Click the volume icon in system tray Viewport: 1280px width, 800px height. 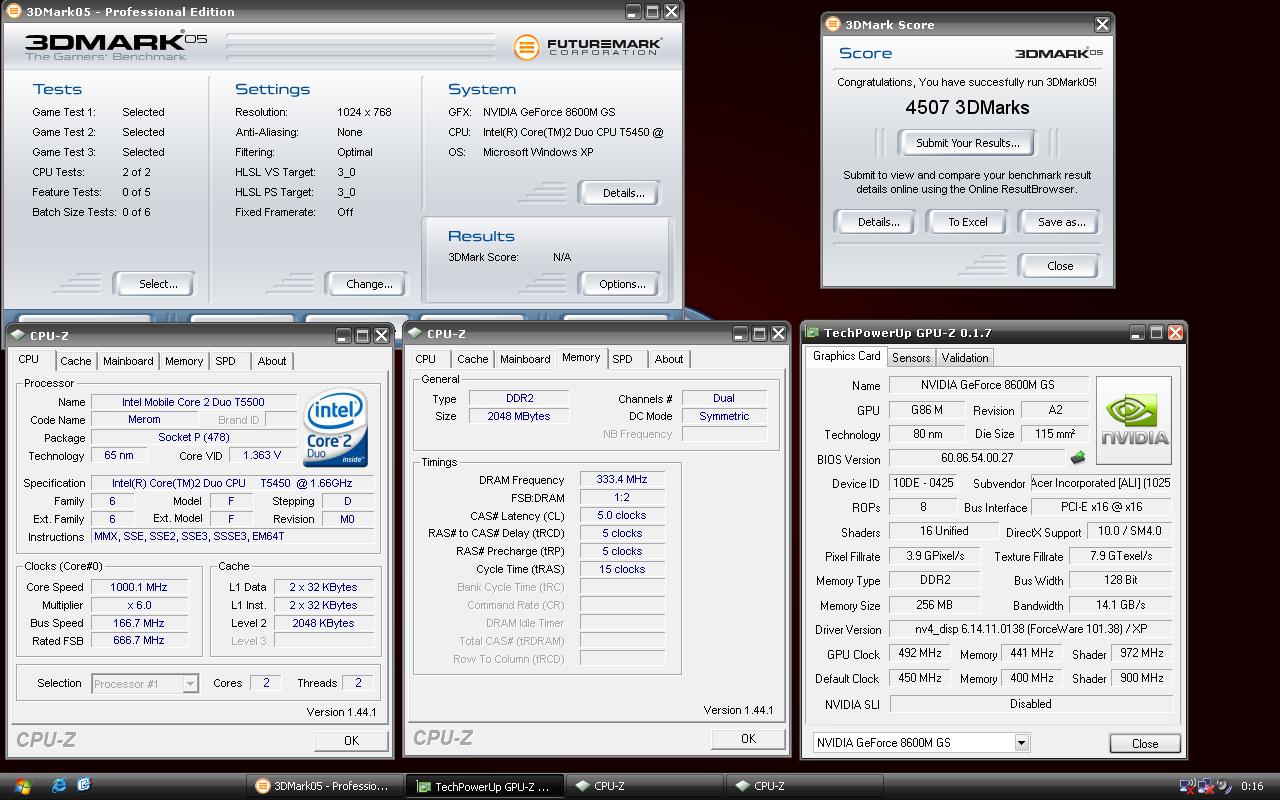1224,786
